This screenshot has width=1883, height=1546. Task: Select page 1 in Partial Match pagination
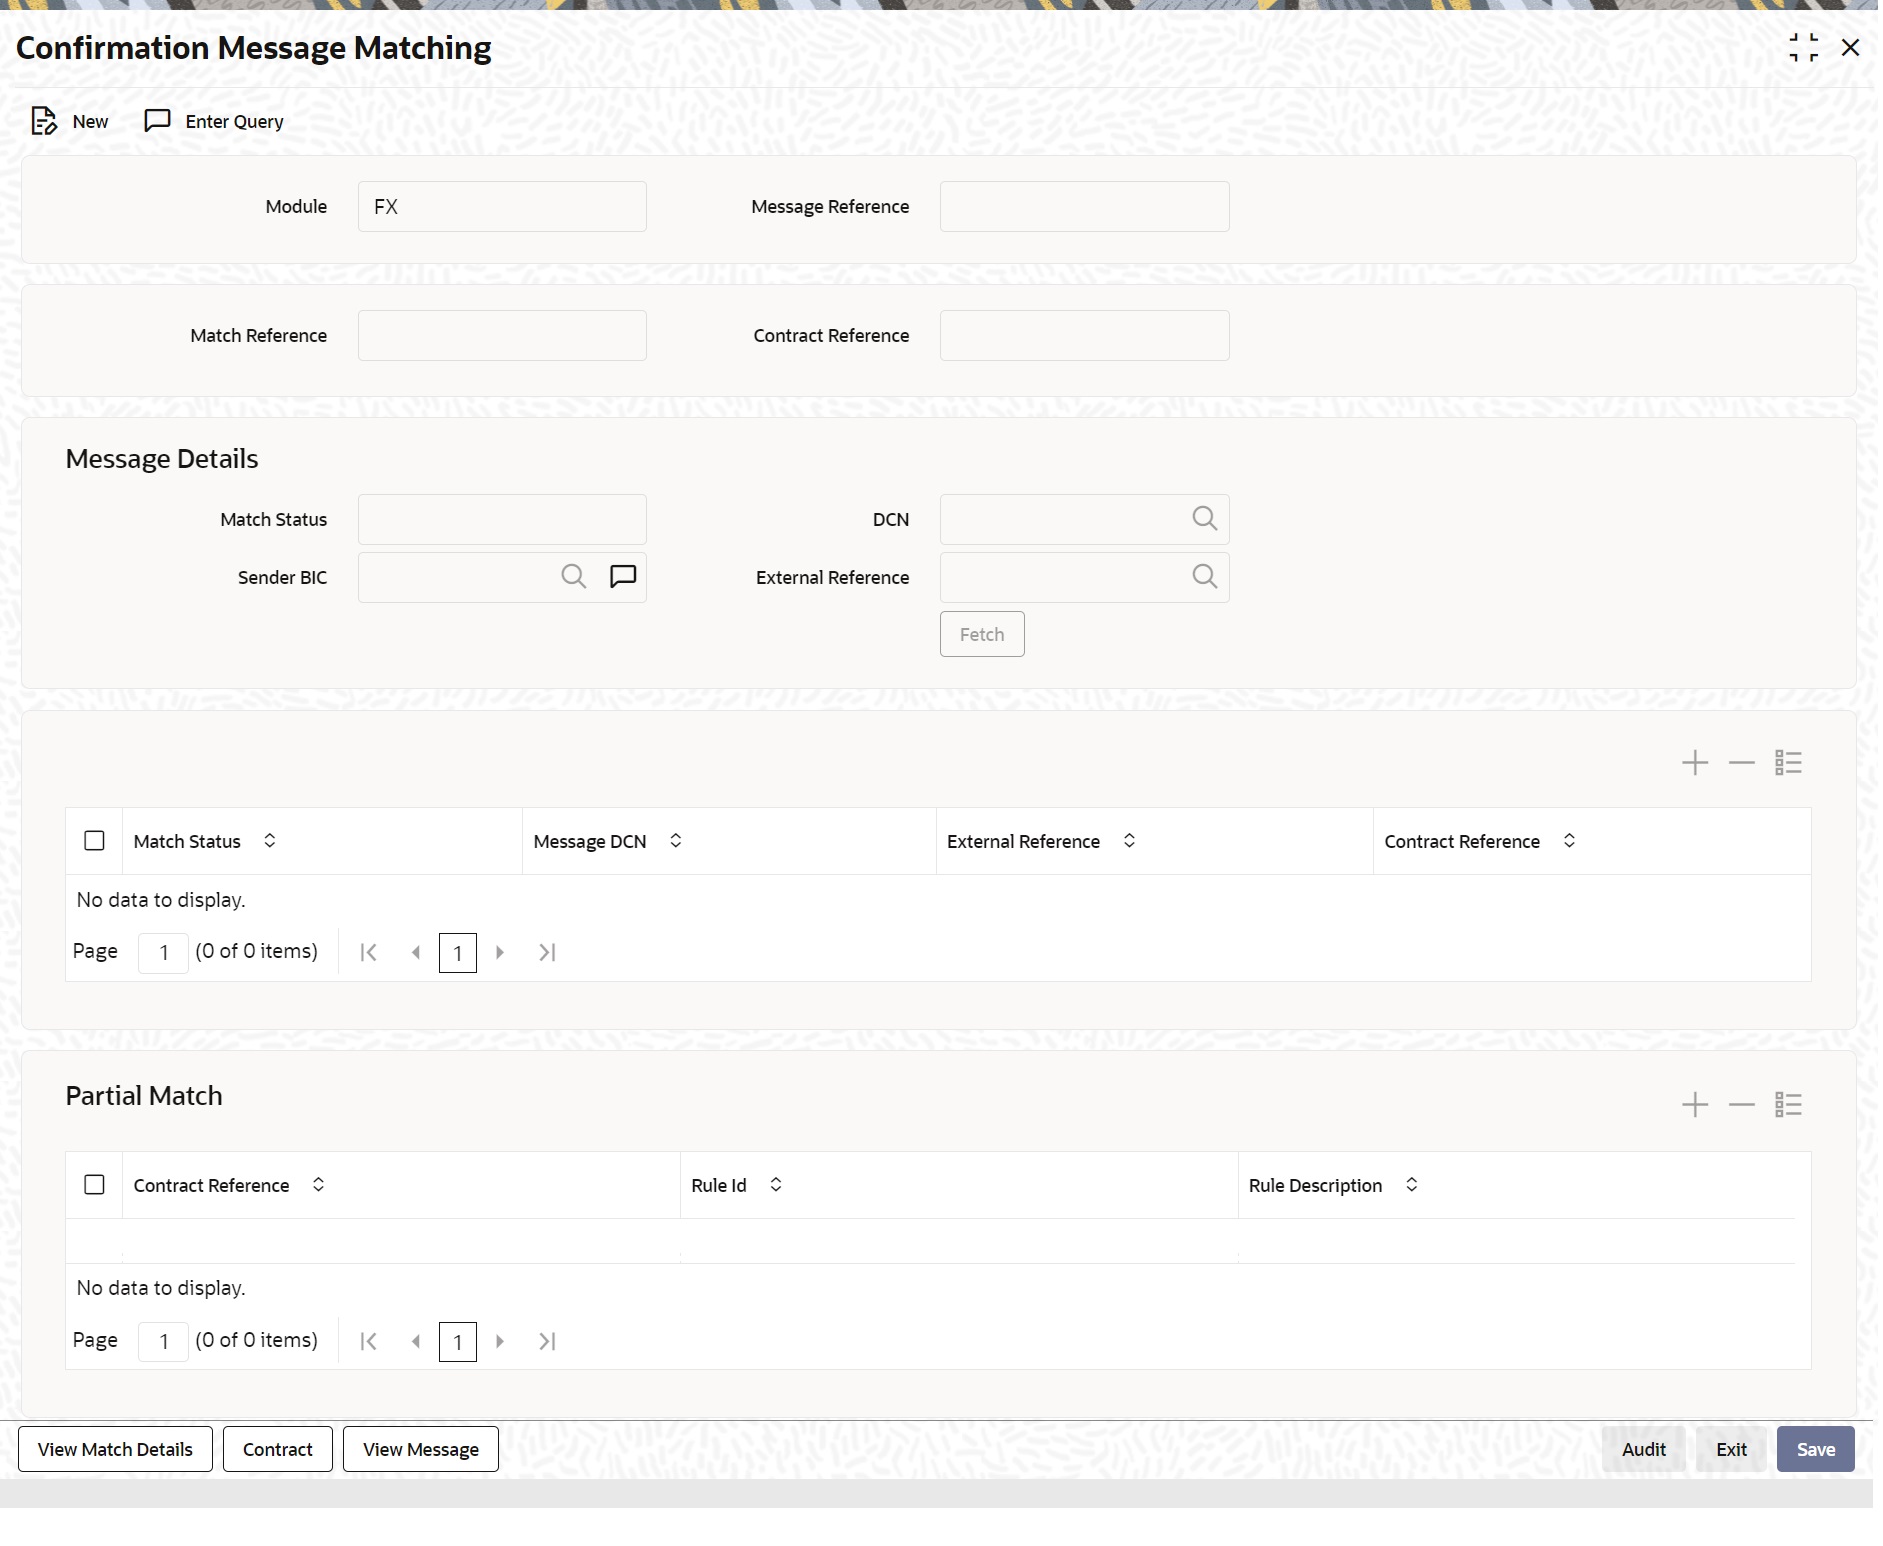coord(458,1342)
